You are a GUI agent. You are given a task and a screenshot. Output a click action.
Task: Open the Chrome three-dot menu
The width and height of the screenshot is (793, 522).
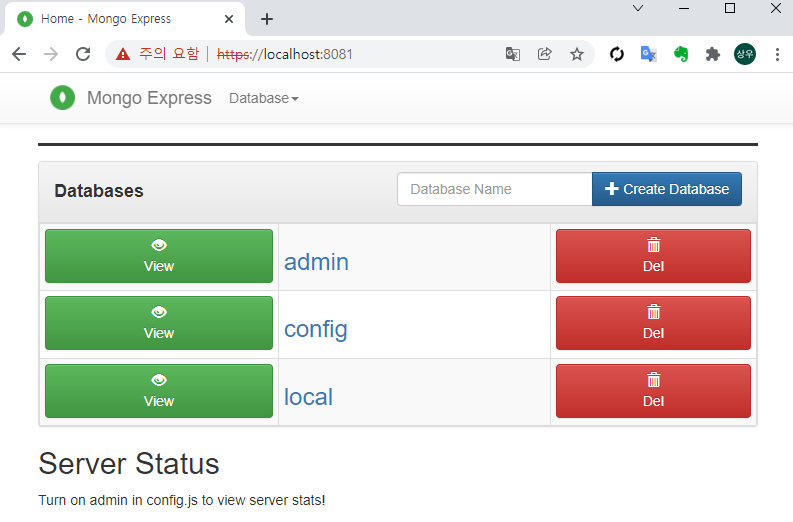[x=777, y=54]
